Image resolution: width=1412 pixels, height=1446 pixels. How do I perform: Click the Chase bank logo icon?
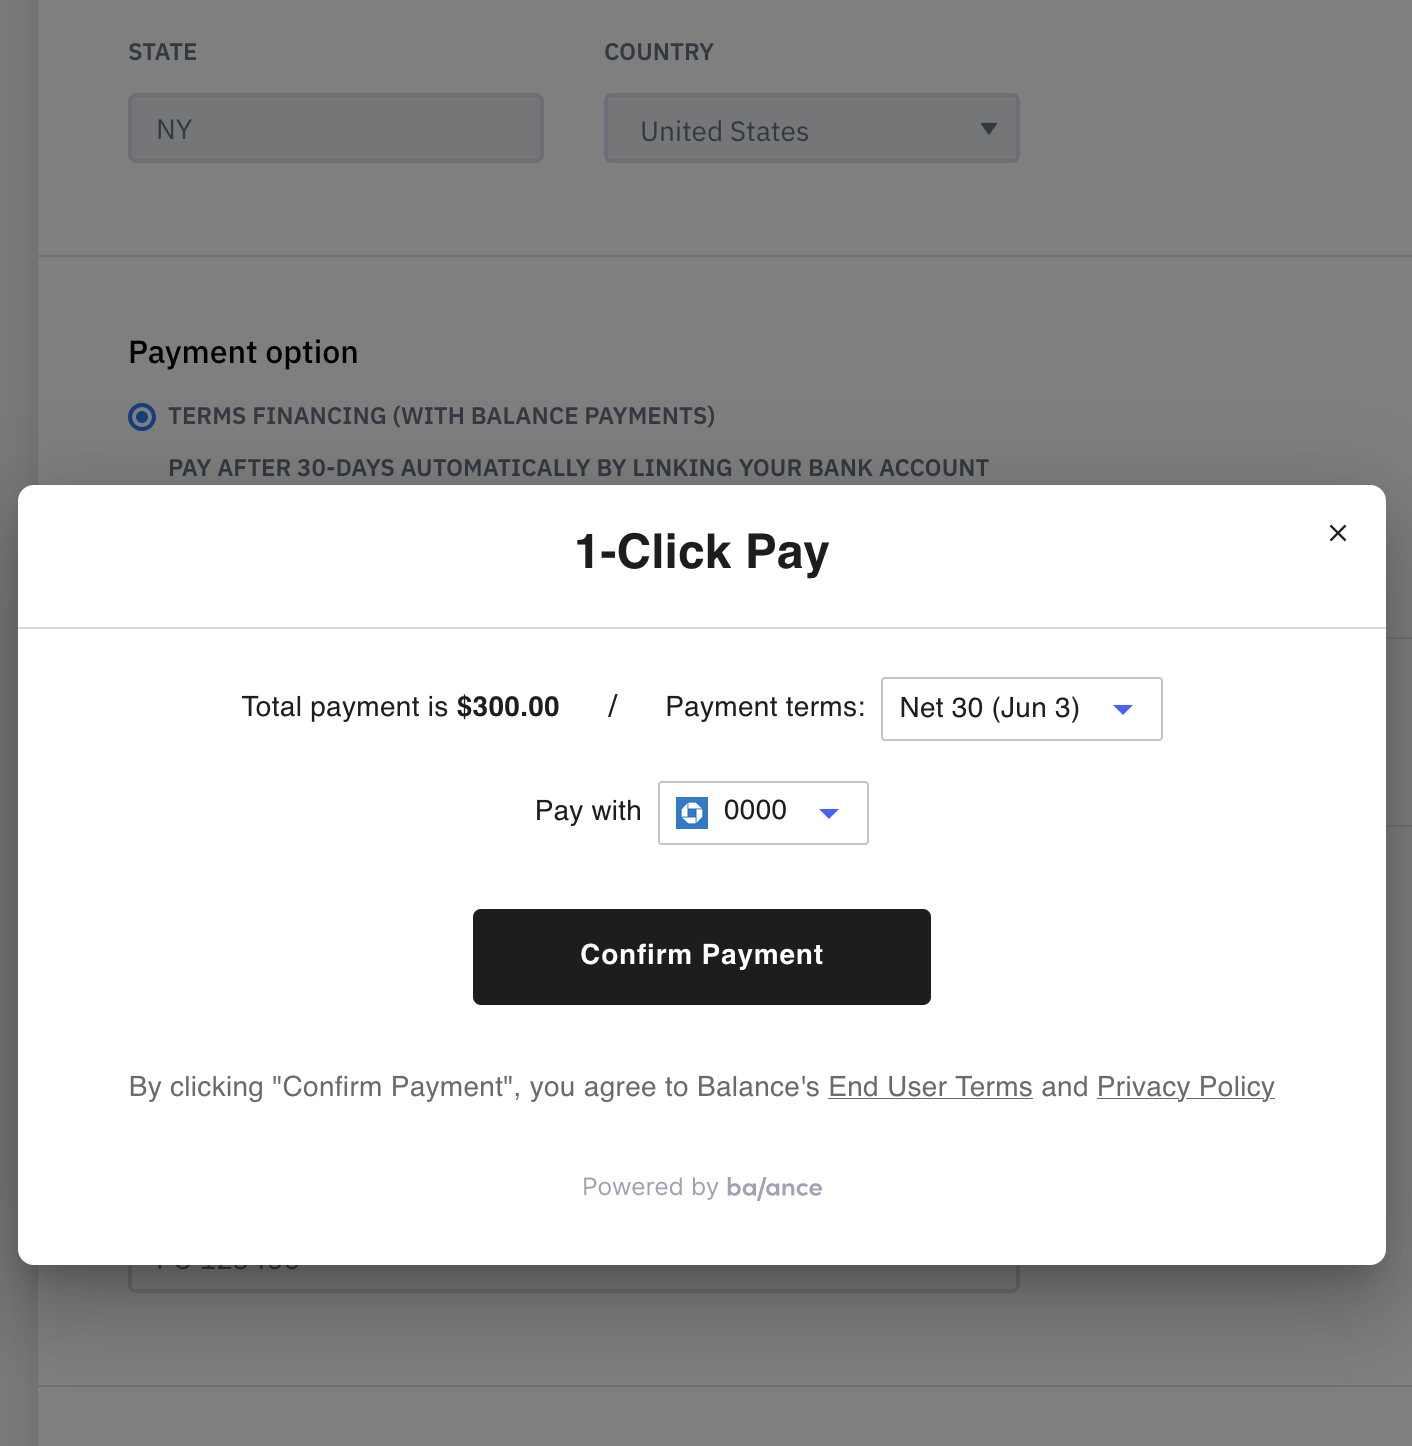pyautogui.click(x=692, y=812)
